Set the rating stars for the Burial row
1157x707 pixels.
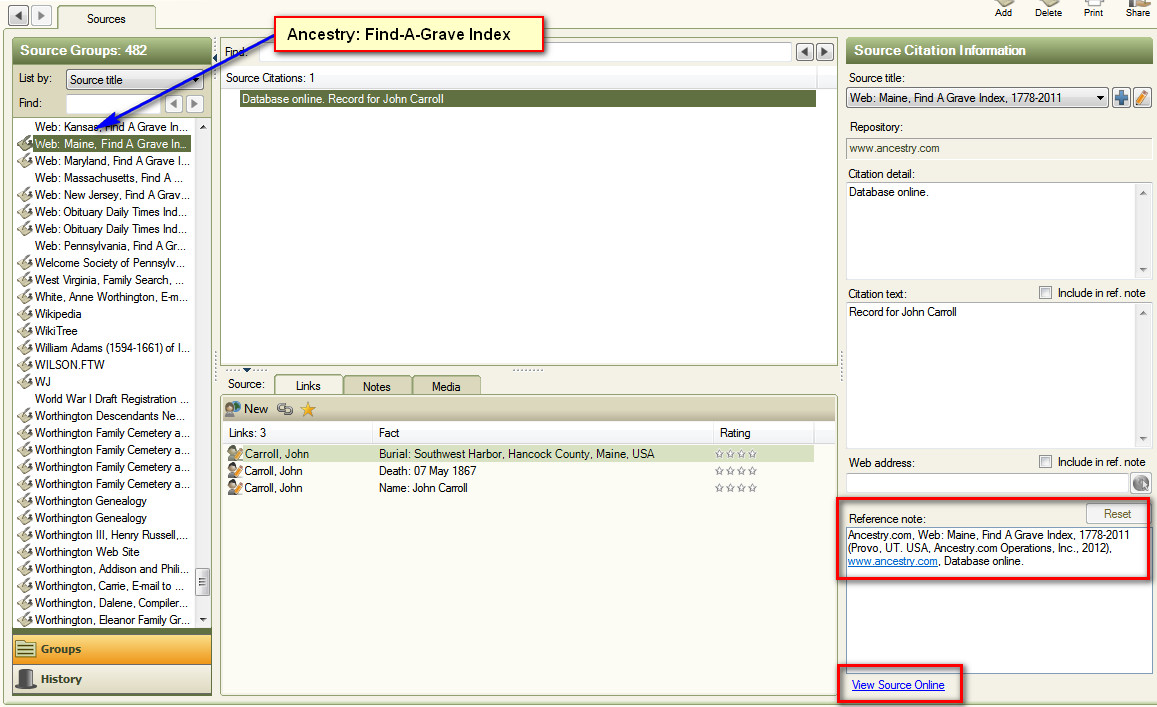click(736, 454)
